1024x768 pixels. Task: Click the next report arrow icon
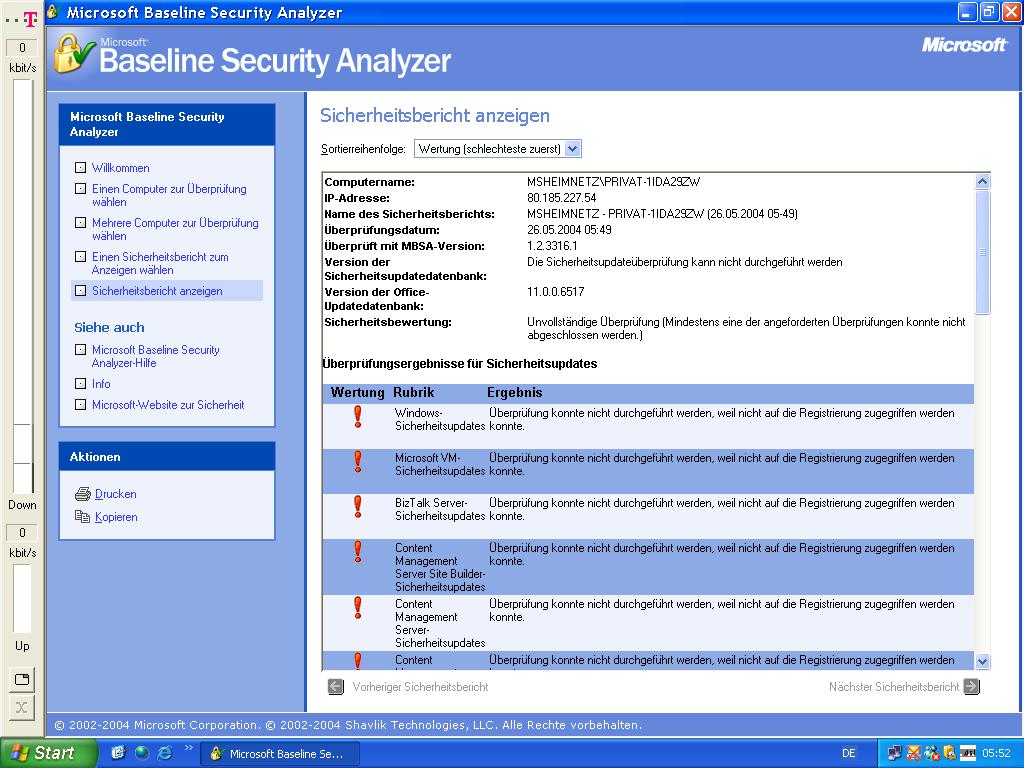tap(971, 687)
